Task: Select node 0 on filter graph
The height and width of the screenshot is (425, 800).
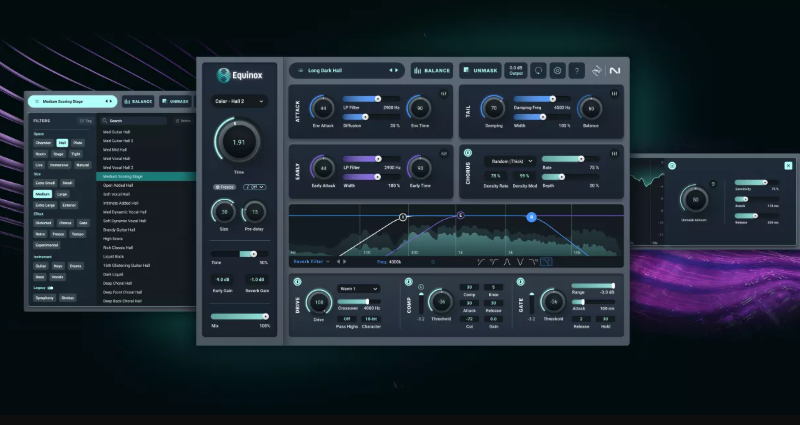Action: tap(403, 217)
